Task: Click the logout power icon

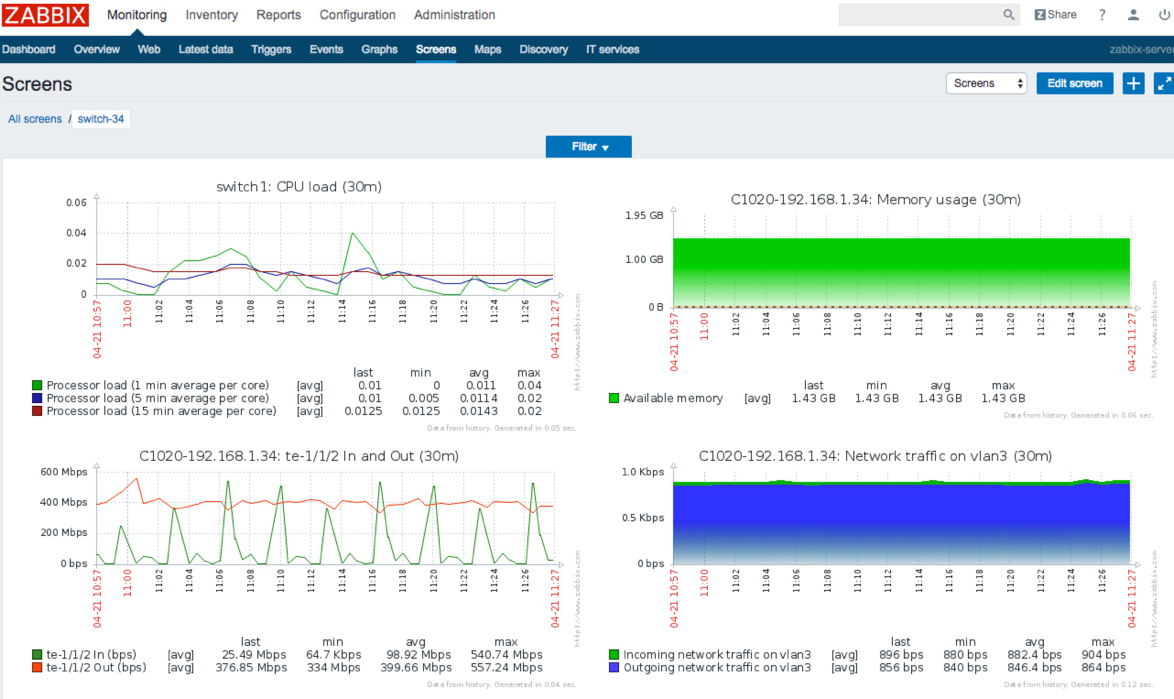Action: pyautogui.click(x=1163, y=15)
